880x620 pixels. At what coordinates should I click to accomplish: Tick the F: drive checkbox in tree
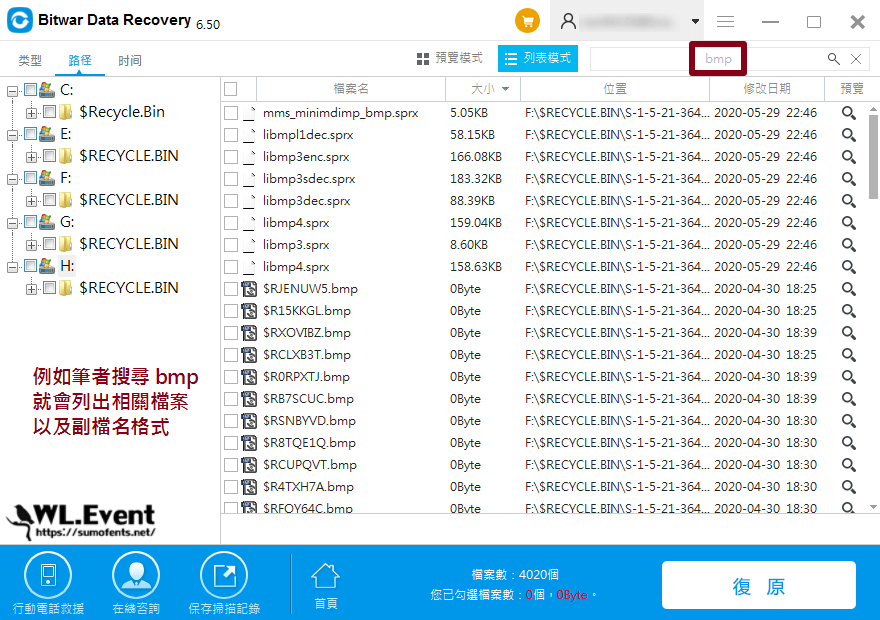pos(30,178)
